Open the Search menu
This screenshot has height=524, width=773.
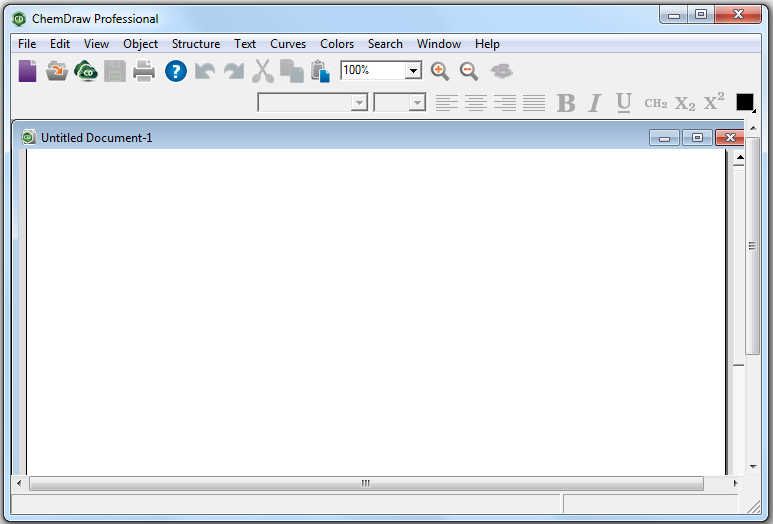point(385,44)
